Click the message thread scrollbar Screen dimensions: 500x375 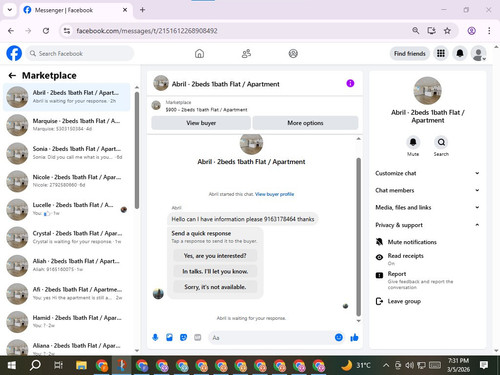[x=359, y=237]
